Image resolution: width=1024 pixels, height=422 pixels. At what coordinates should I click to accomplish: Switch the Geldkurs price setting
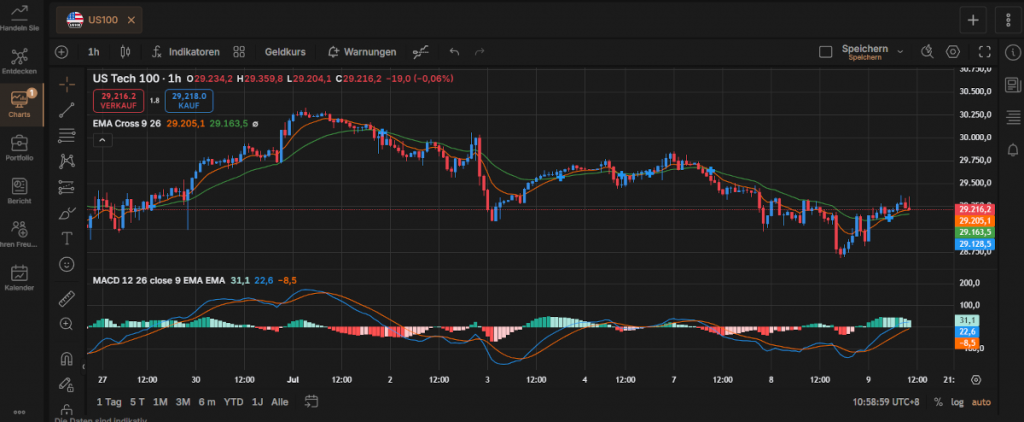pyautogui.click(x=285, y=52)
